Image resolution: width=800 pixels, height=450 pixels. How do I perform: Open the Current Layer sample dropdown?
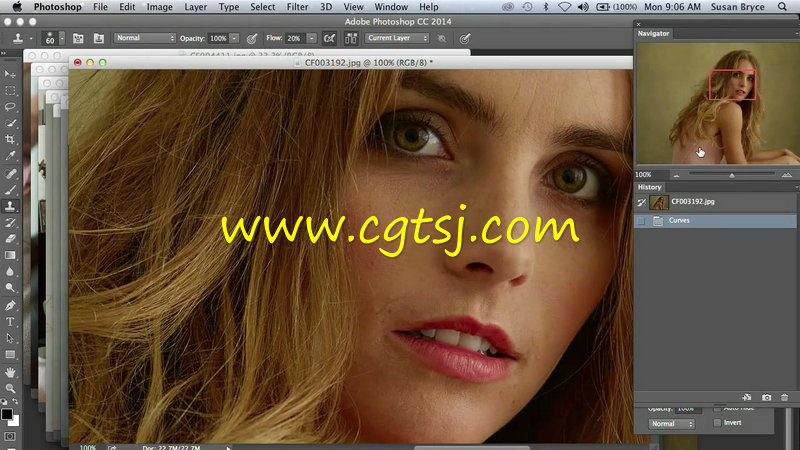point(397,38)
